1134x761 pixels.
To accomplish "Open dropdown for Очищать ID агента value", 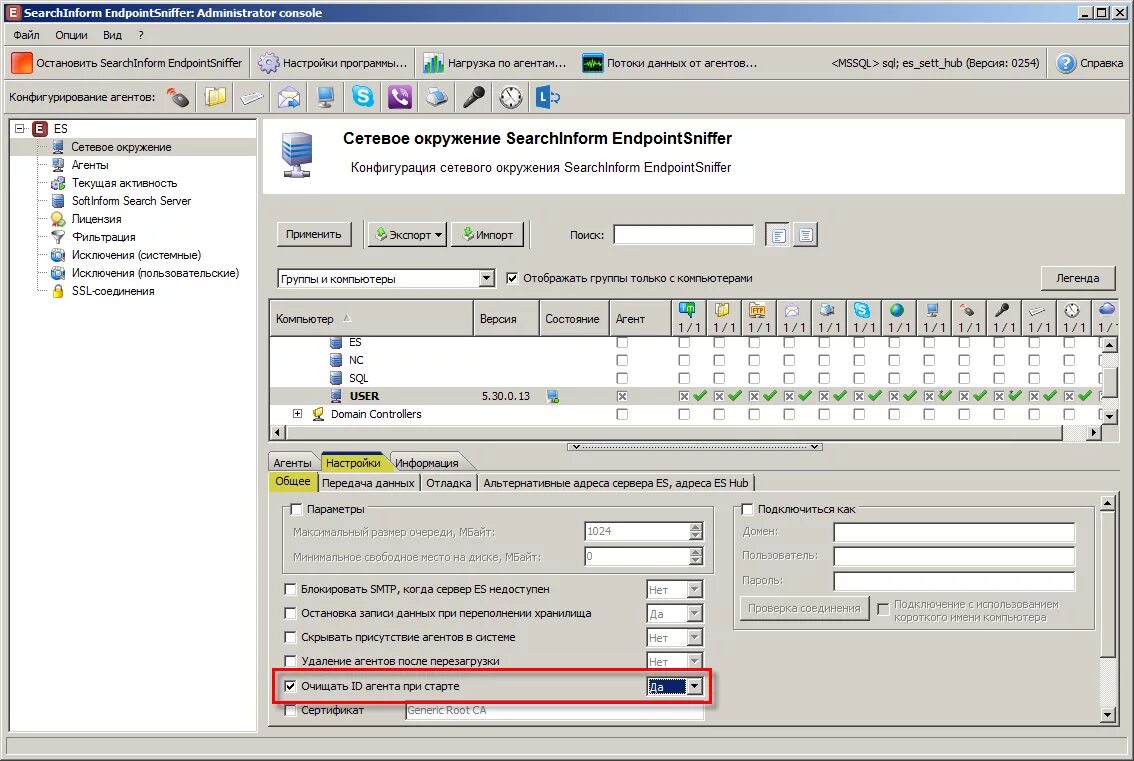I will click(x=694, y=686).
